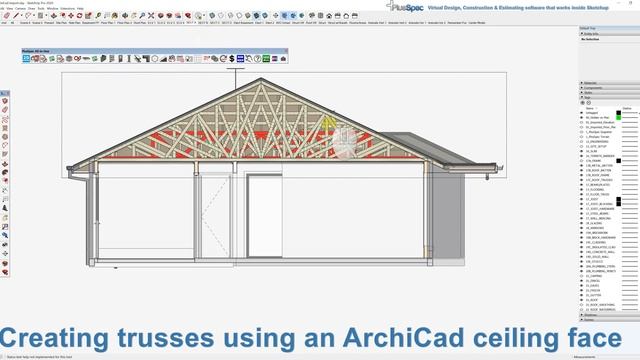Click the refresh arrow icon in PlusSpec toolbar
Viewport: 640px width, 360px height.
(223, 59)
